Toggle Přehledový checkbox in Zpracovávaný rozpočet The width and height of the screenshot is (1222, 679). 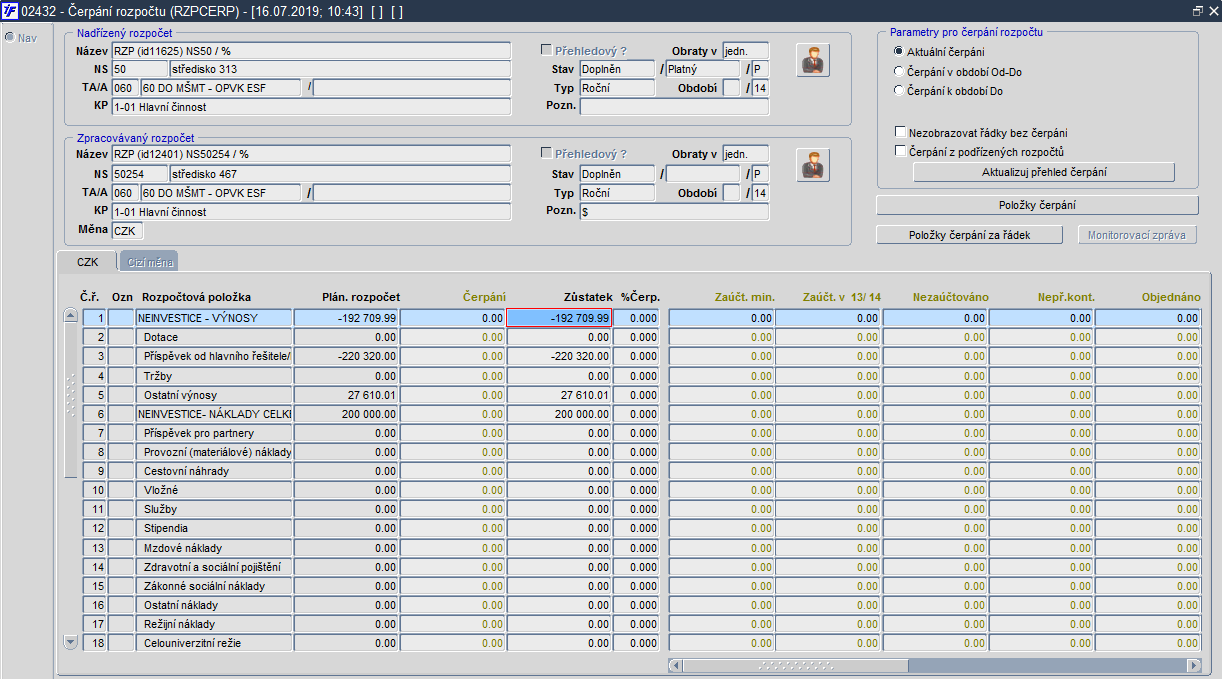tap(546, 154)
